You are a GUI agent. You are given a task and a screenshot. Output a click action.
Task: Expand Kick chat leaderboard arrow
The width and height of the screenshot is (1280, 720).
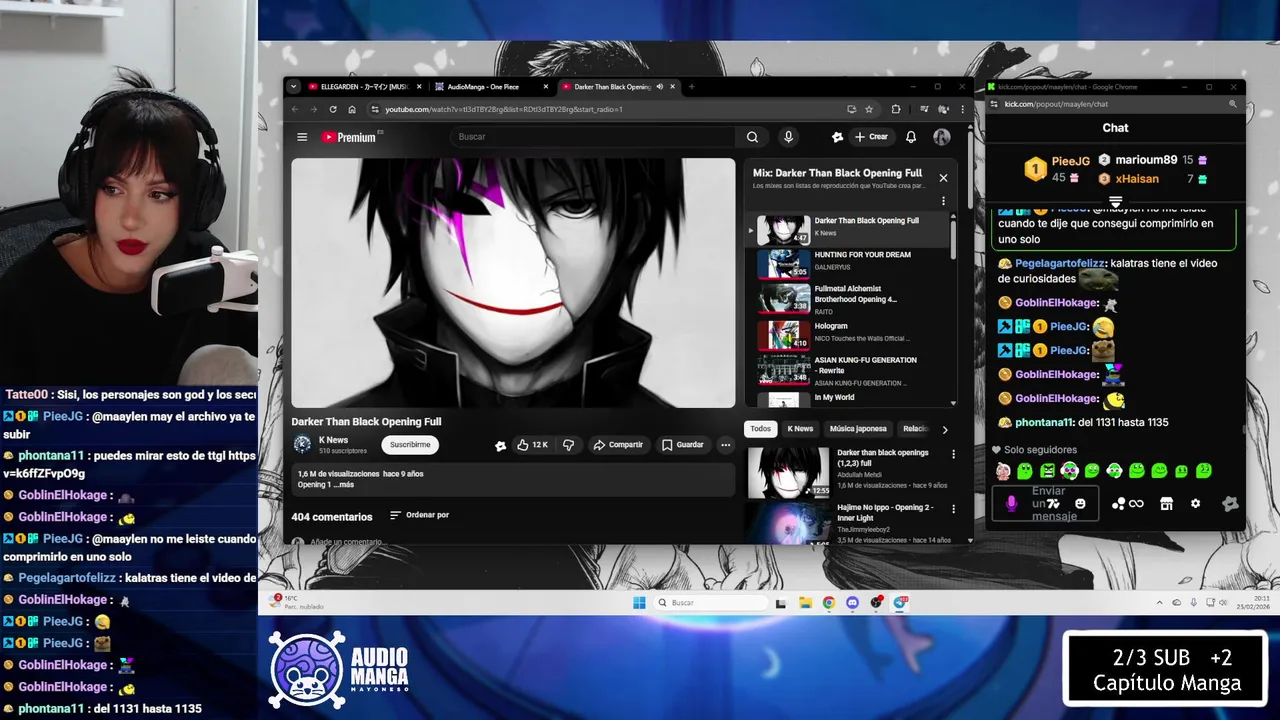pos(1115,202)
